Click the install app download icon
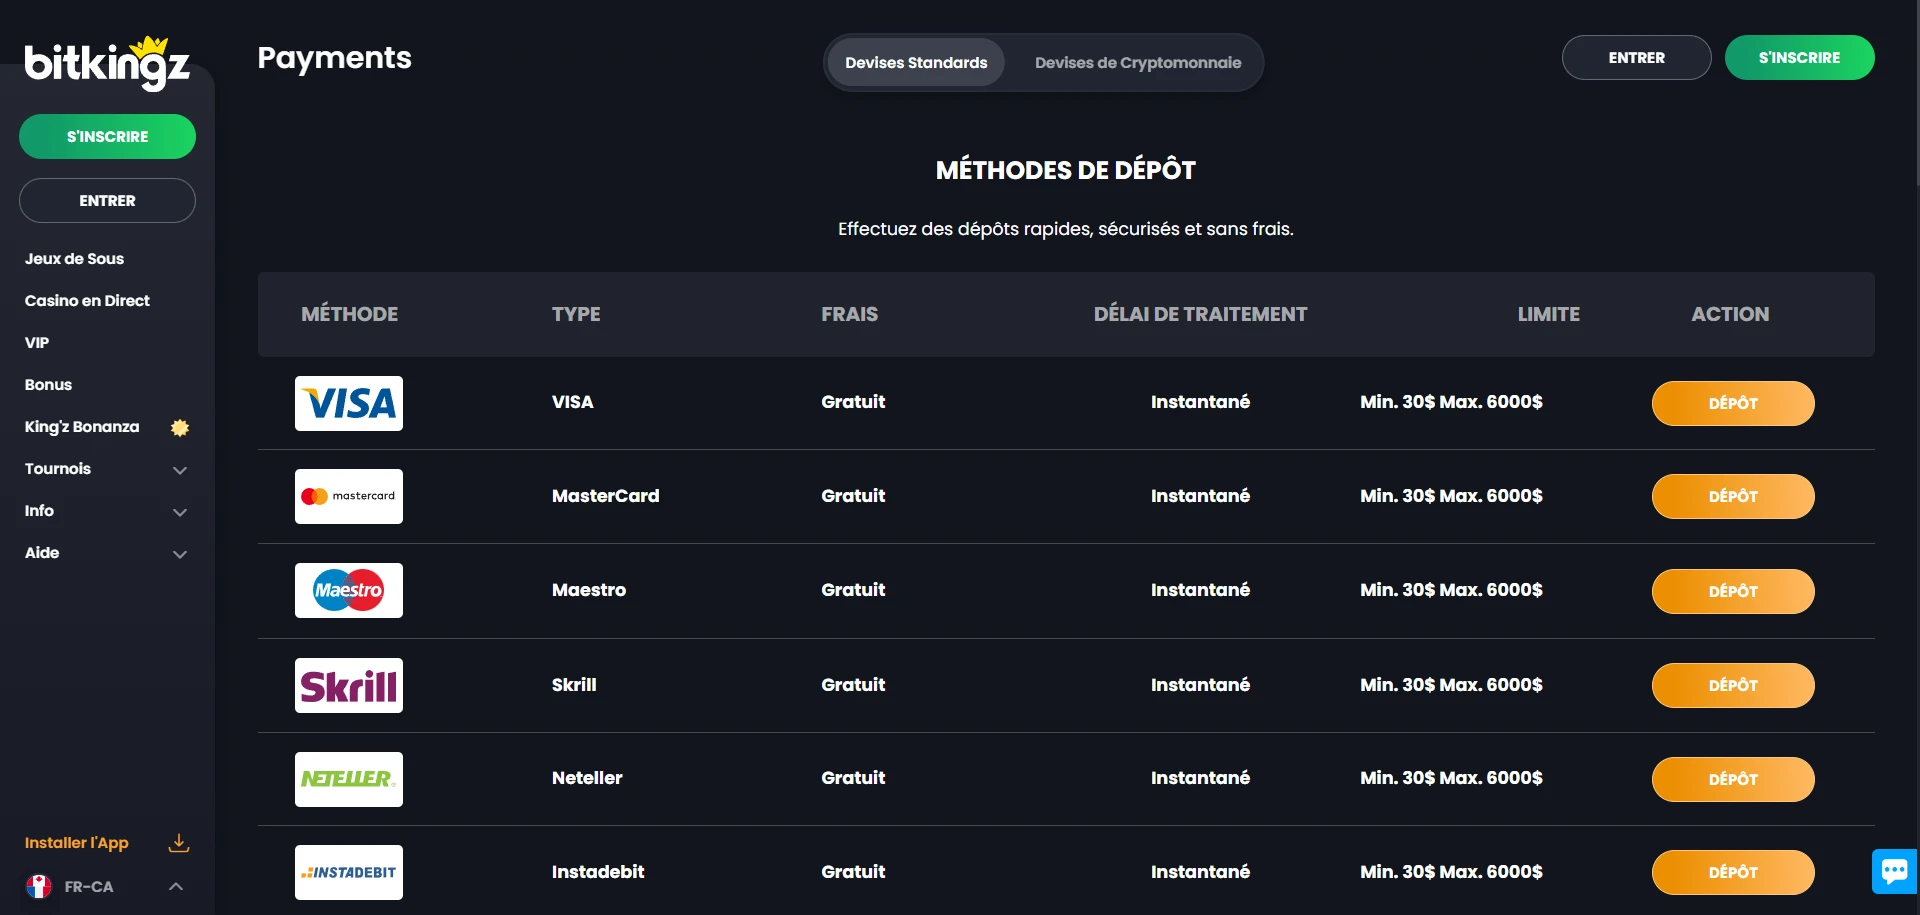Viewport: 1920px width, 915px height. (x=179, y=843)
